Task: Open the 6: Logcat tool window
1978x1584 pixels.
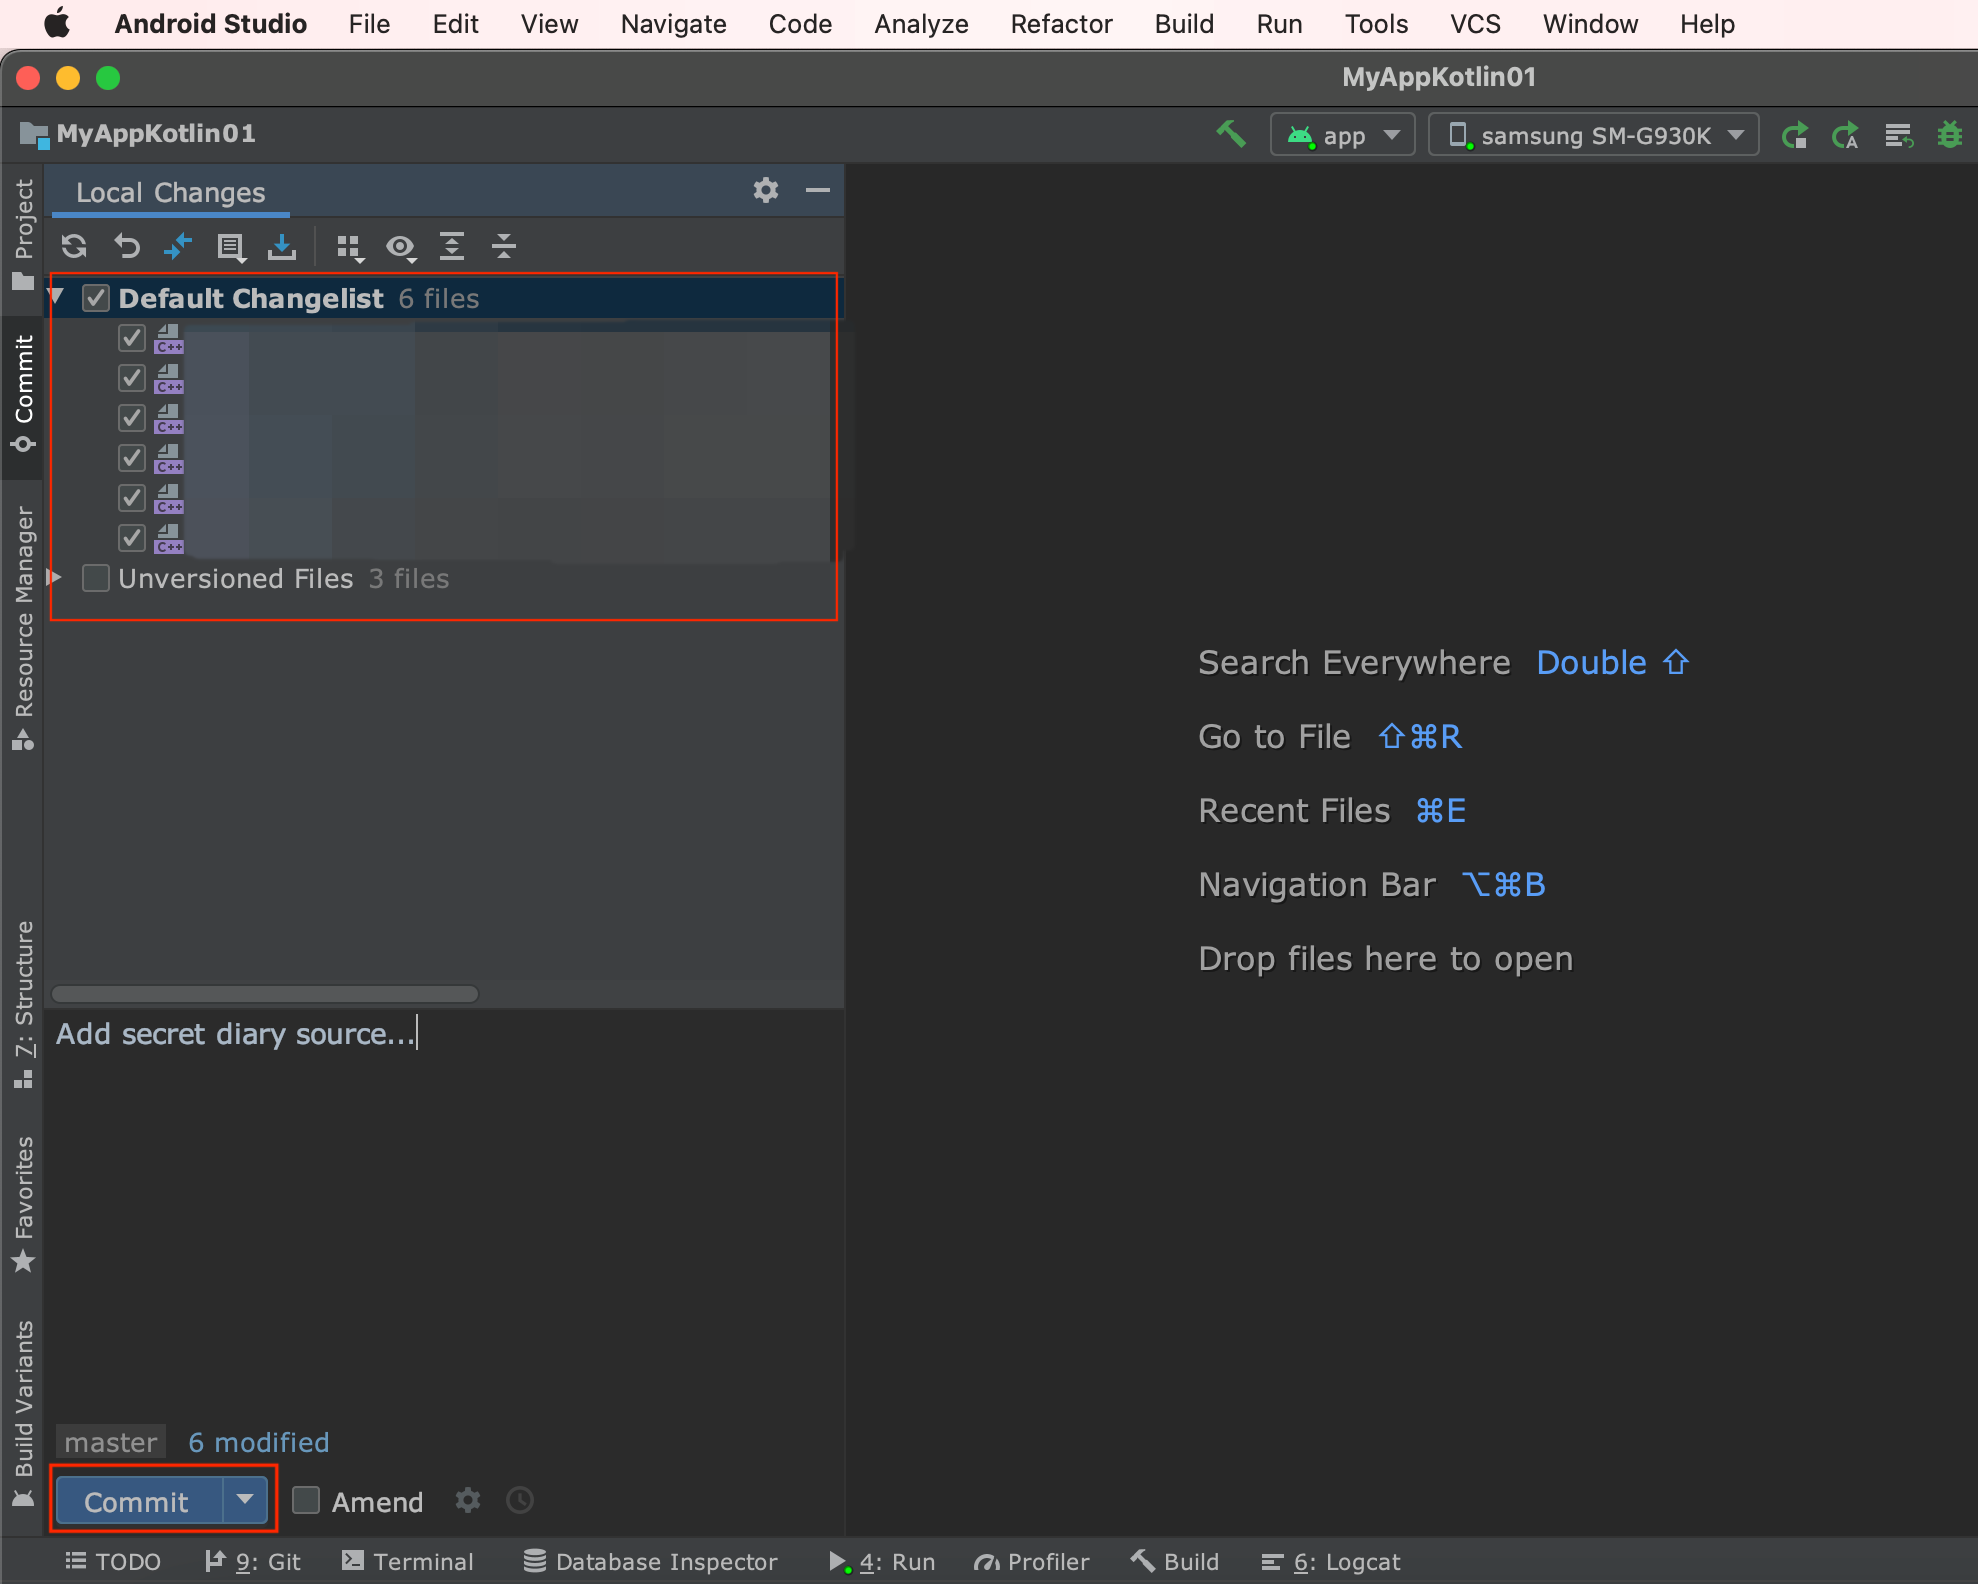Action: 1331,1561
